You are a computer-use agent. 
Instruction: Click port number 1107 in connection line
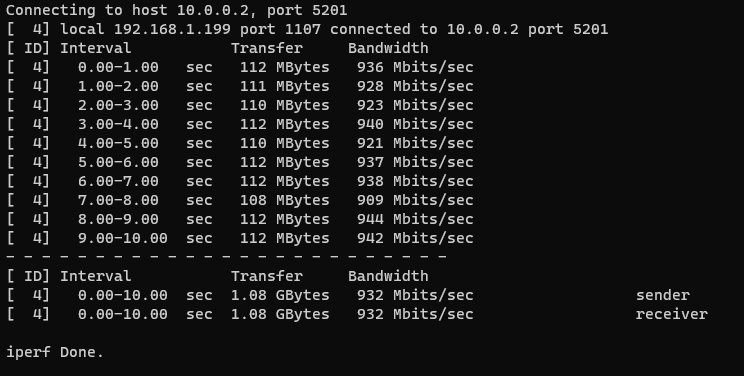[x=303, y=29]
